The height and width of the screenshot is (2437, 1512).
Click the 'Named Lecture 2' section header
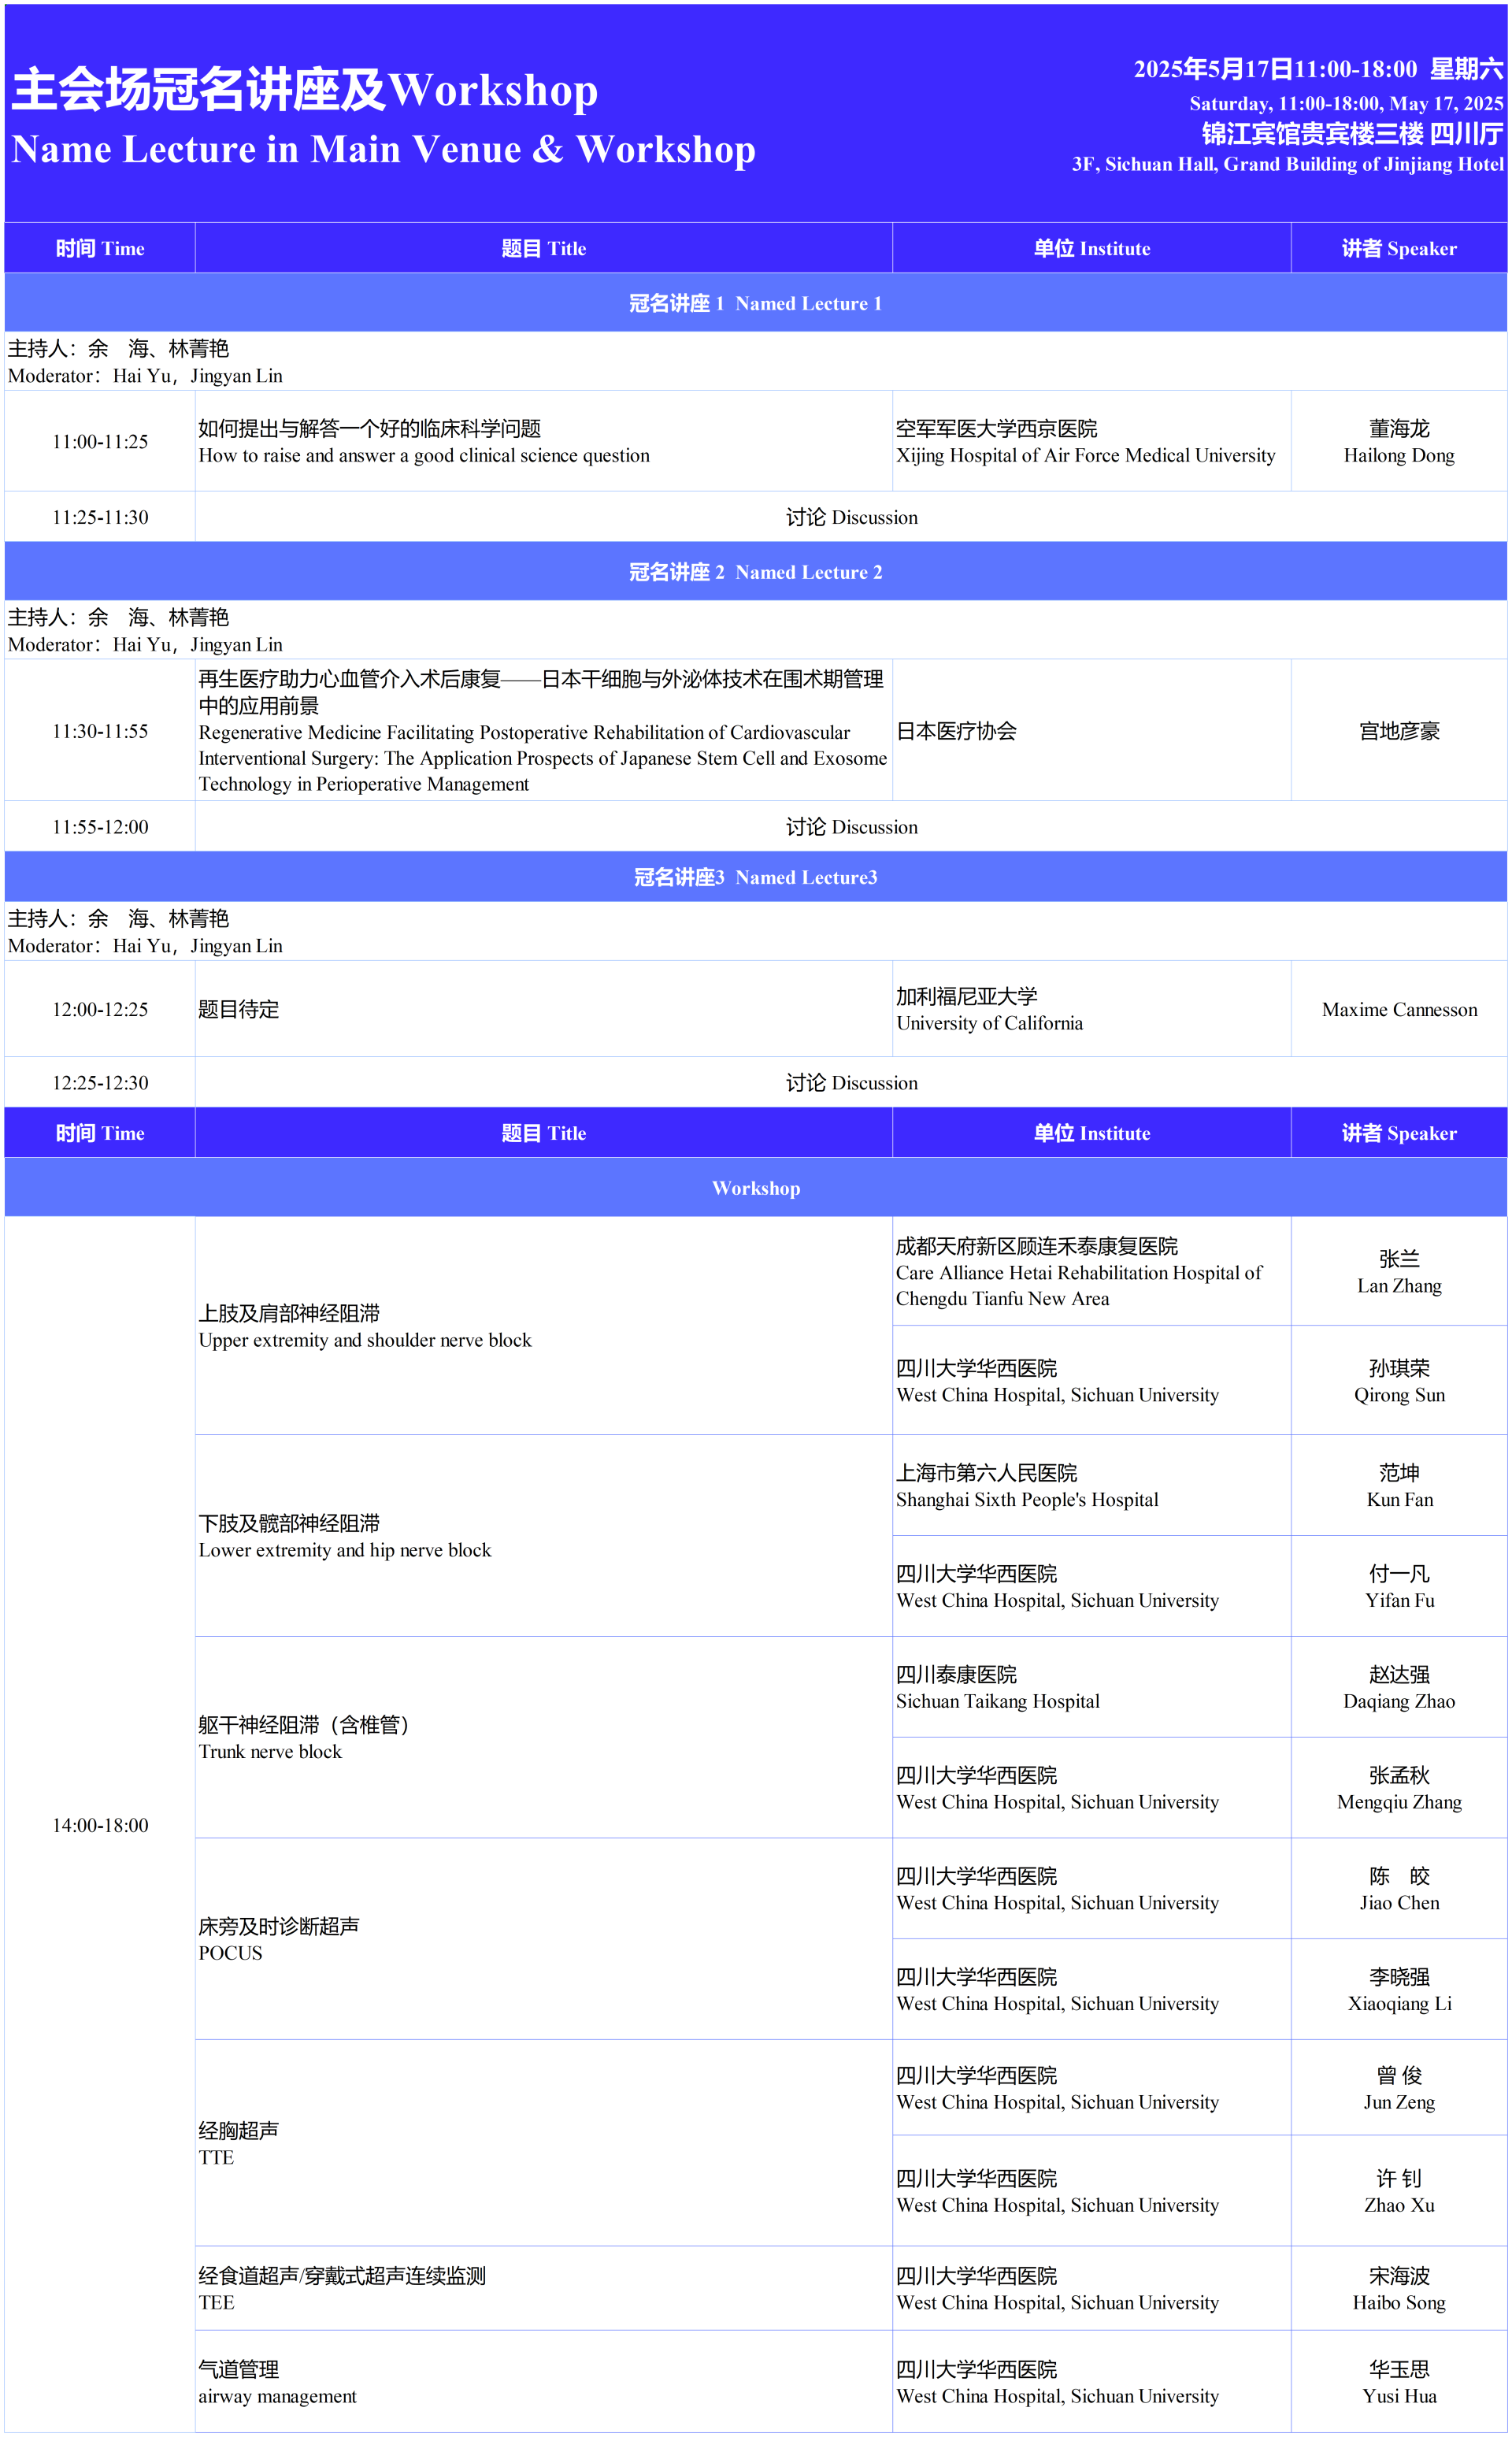(756, 572)
